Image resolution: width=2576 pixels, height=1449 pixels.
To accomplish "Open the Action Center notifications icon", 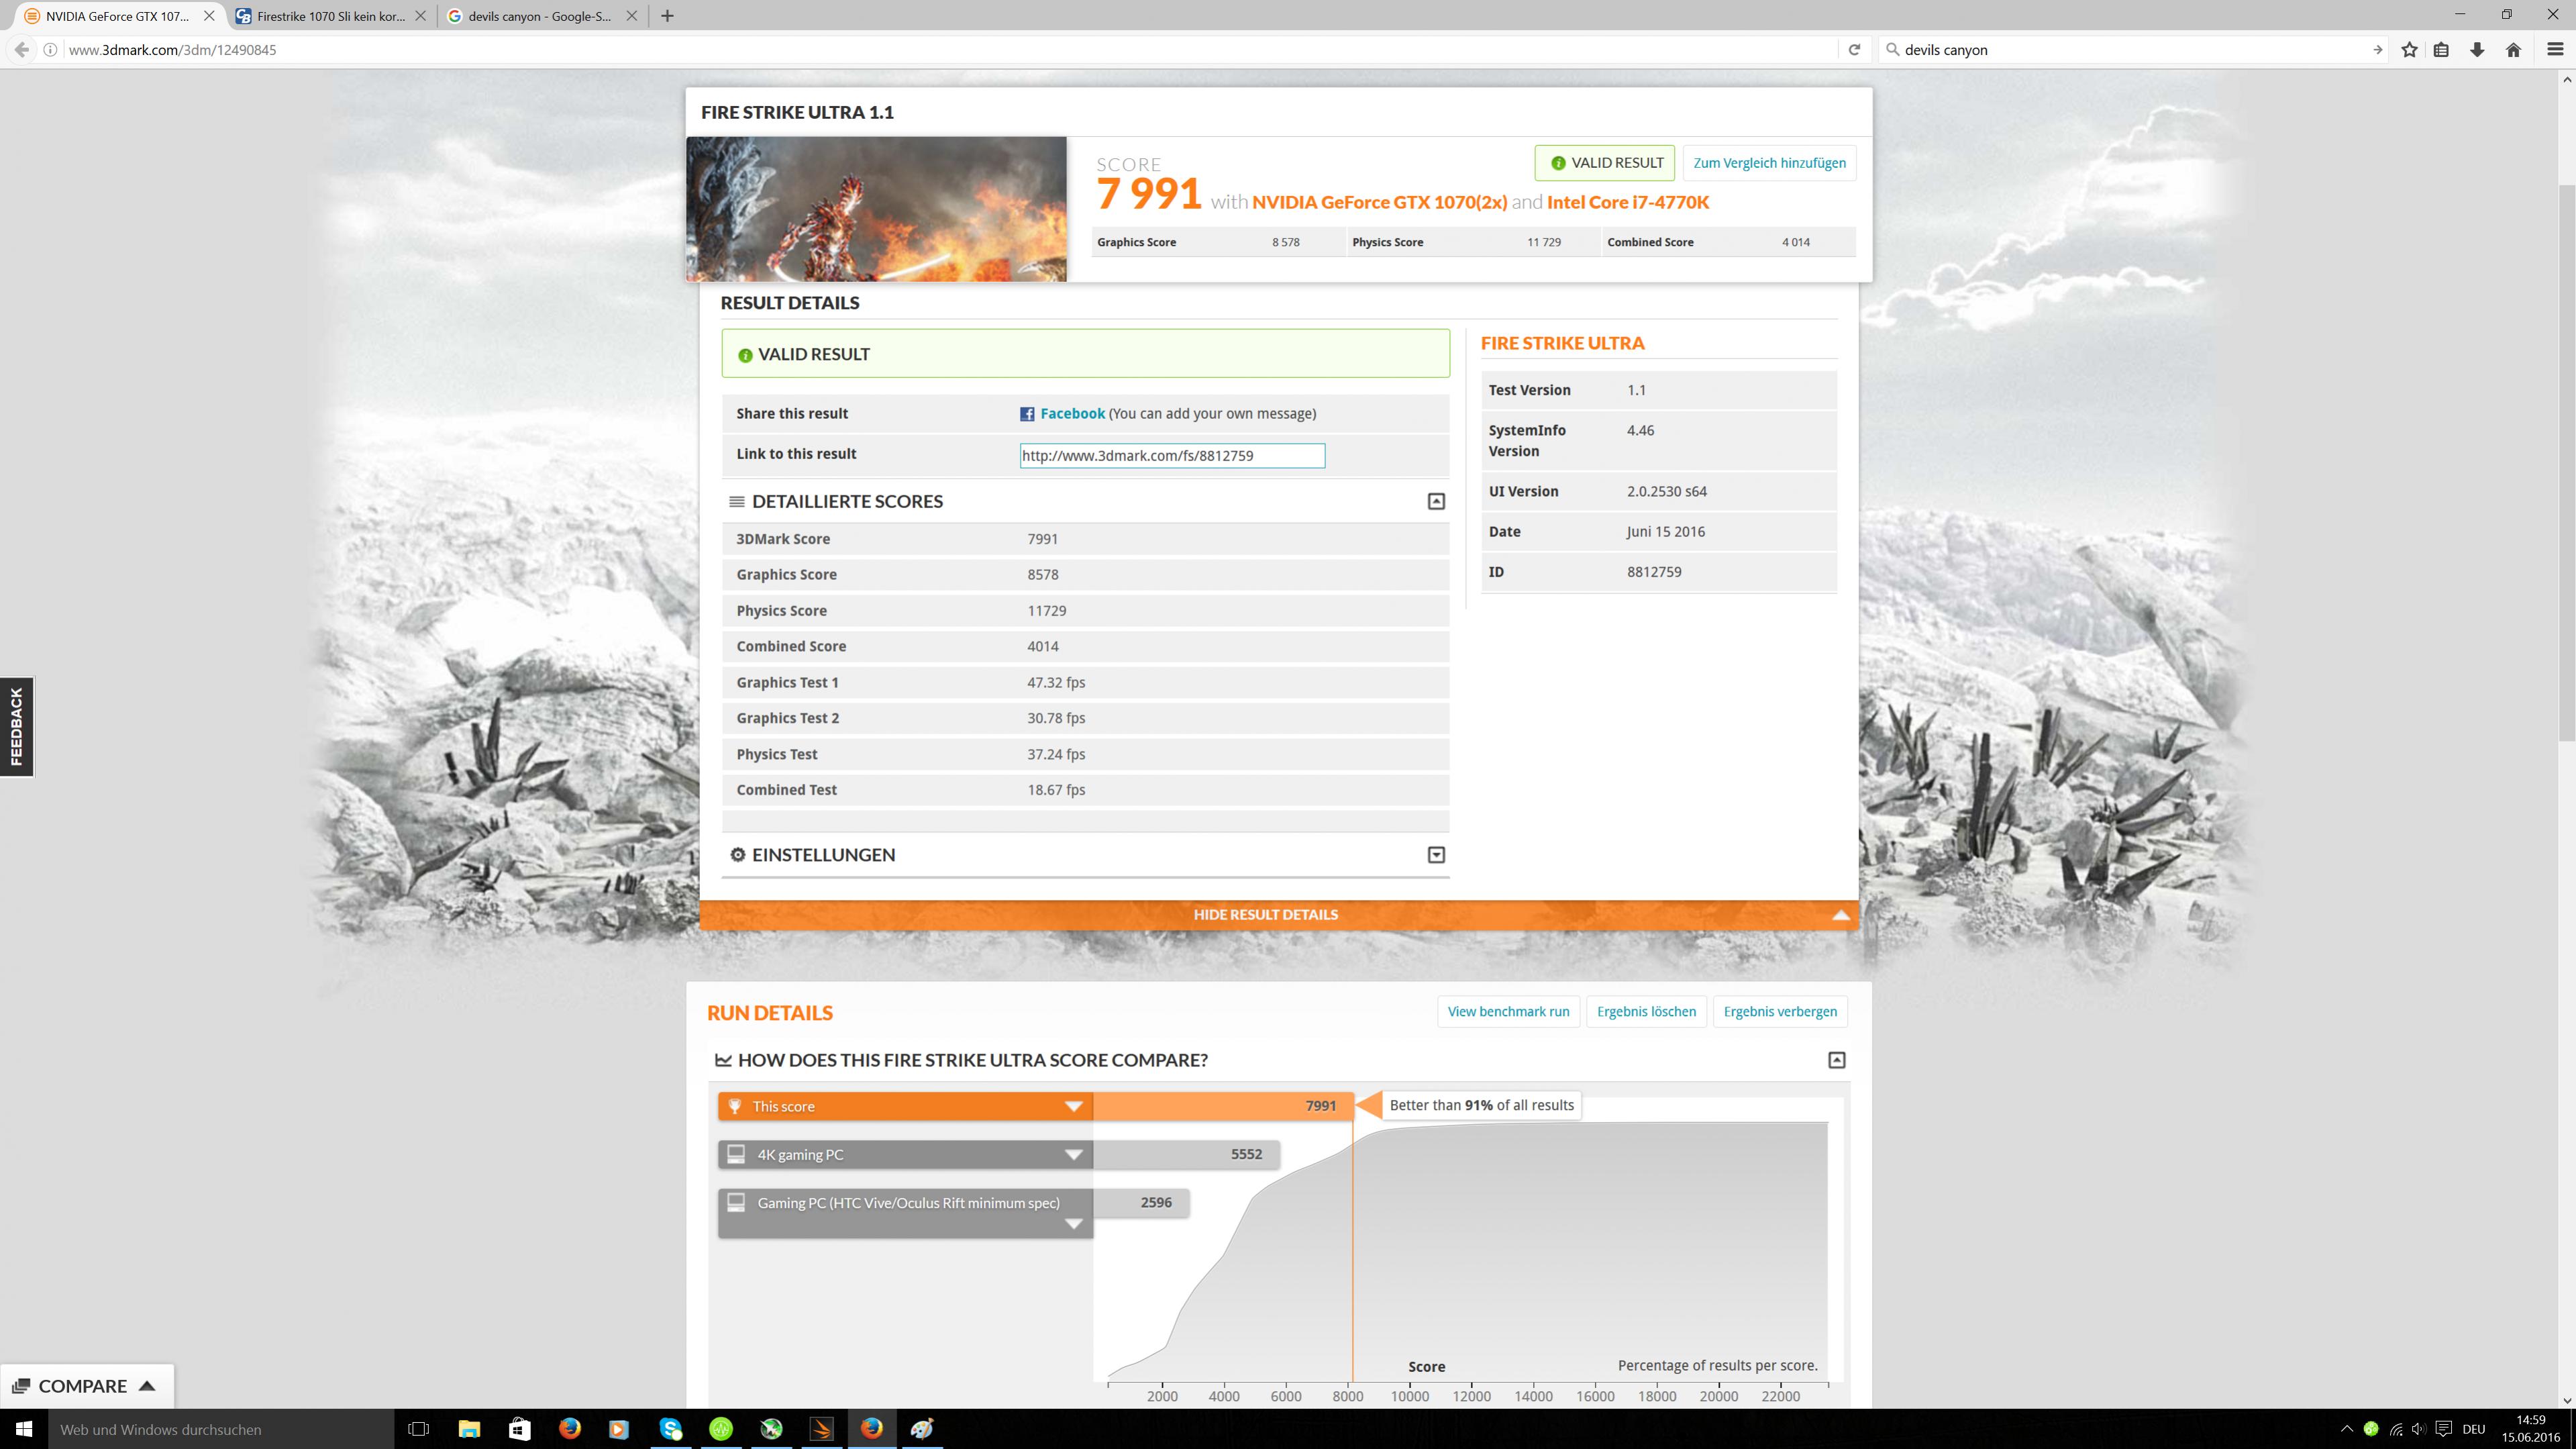I will tap(2444, 1429).
